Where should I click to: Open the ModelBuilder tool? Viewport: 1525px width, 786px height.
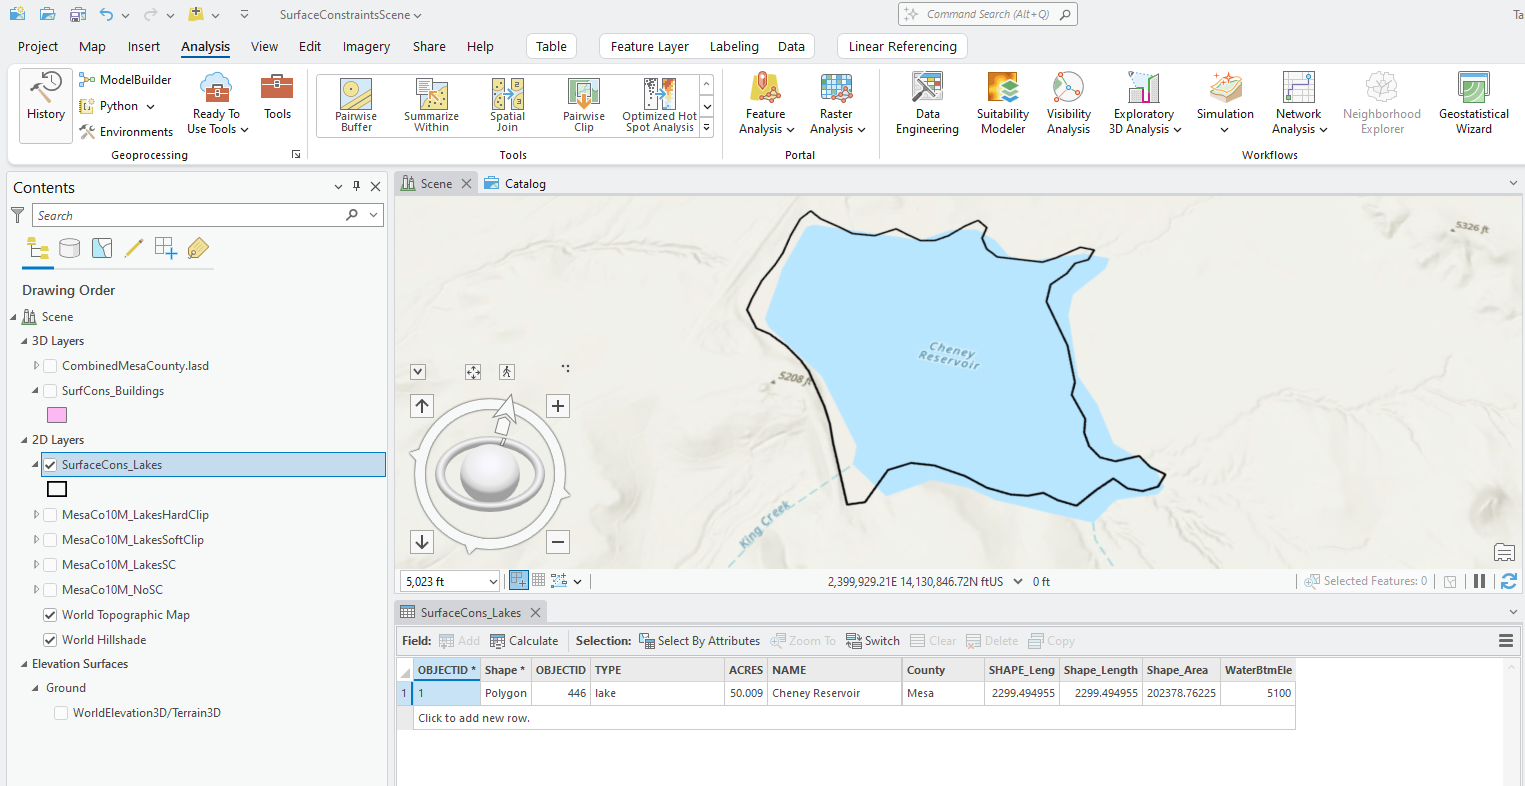[125, 80]
